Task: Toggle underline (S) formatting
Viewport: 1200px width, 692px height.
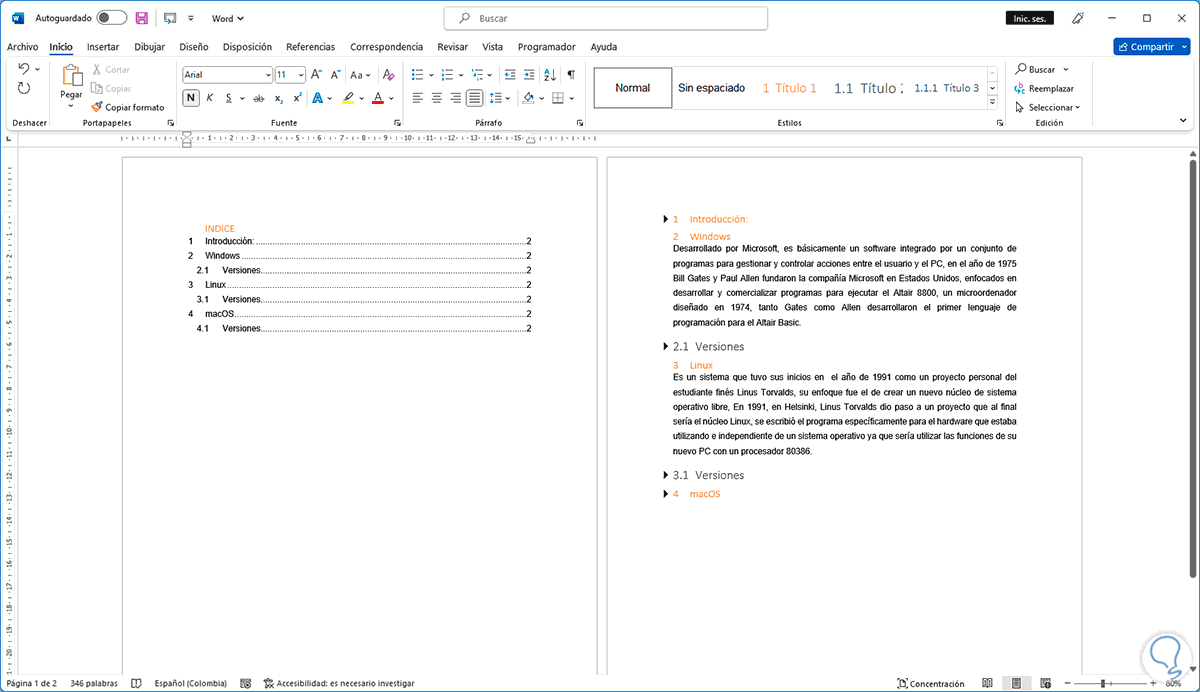Action: click(x=228, y=98)
